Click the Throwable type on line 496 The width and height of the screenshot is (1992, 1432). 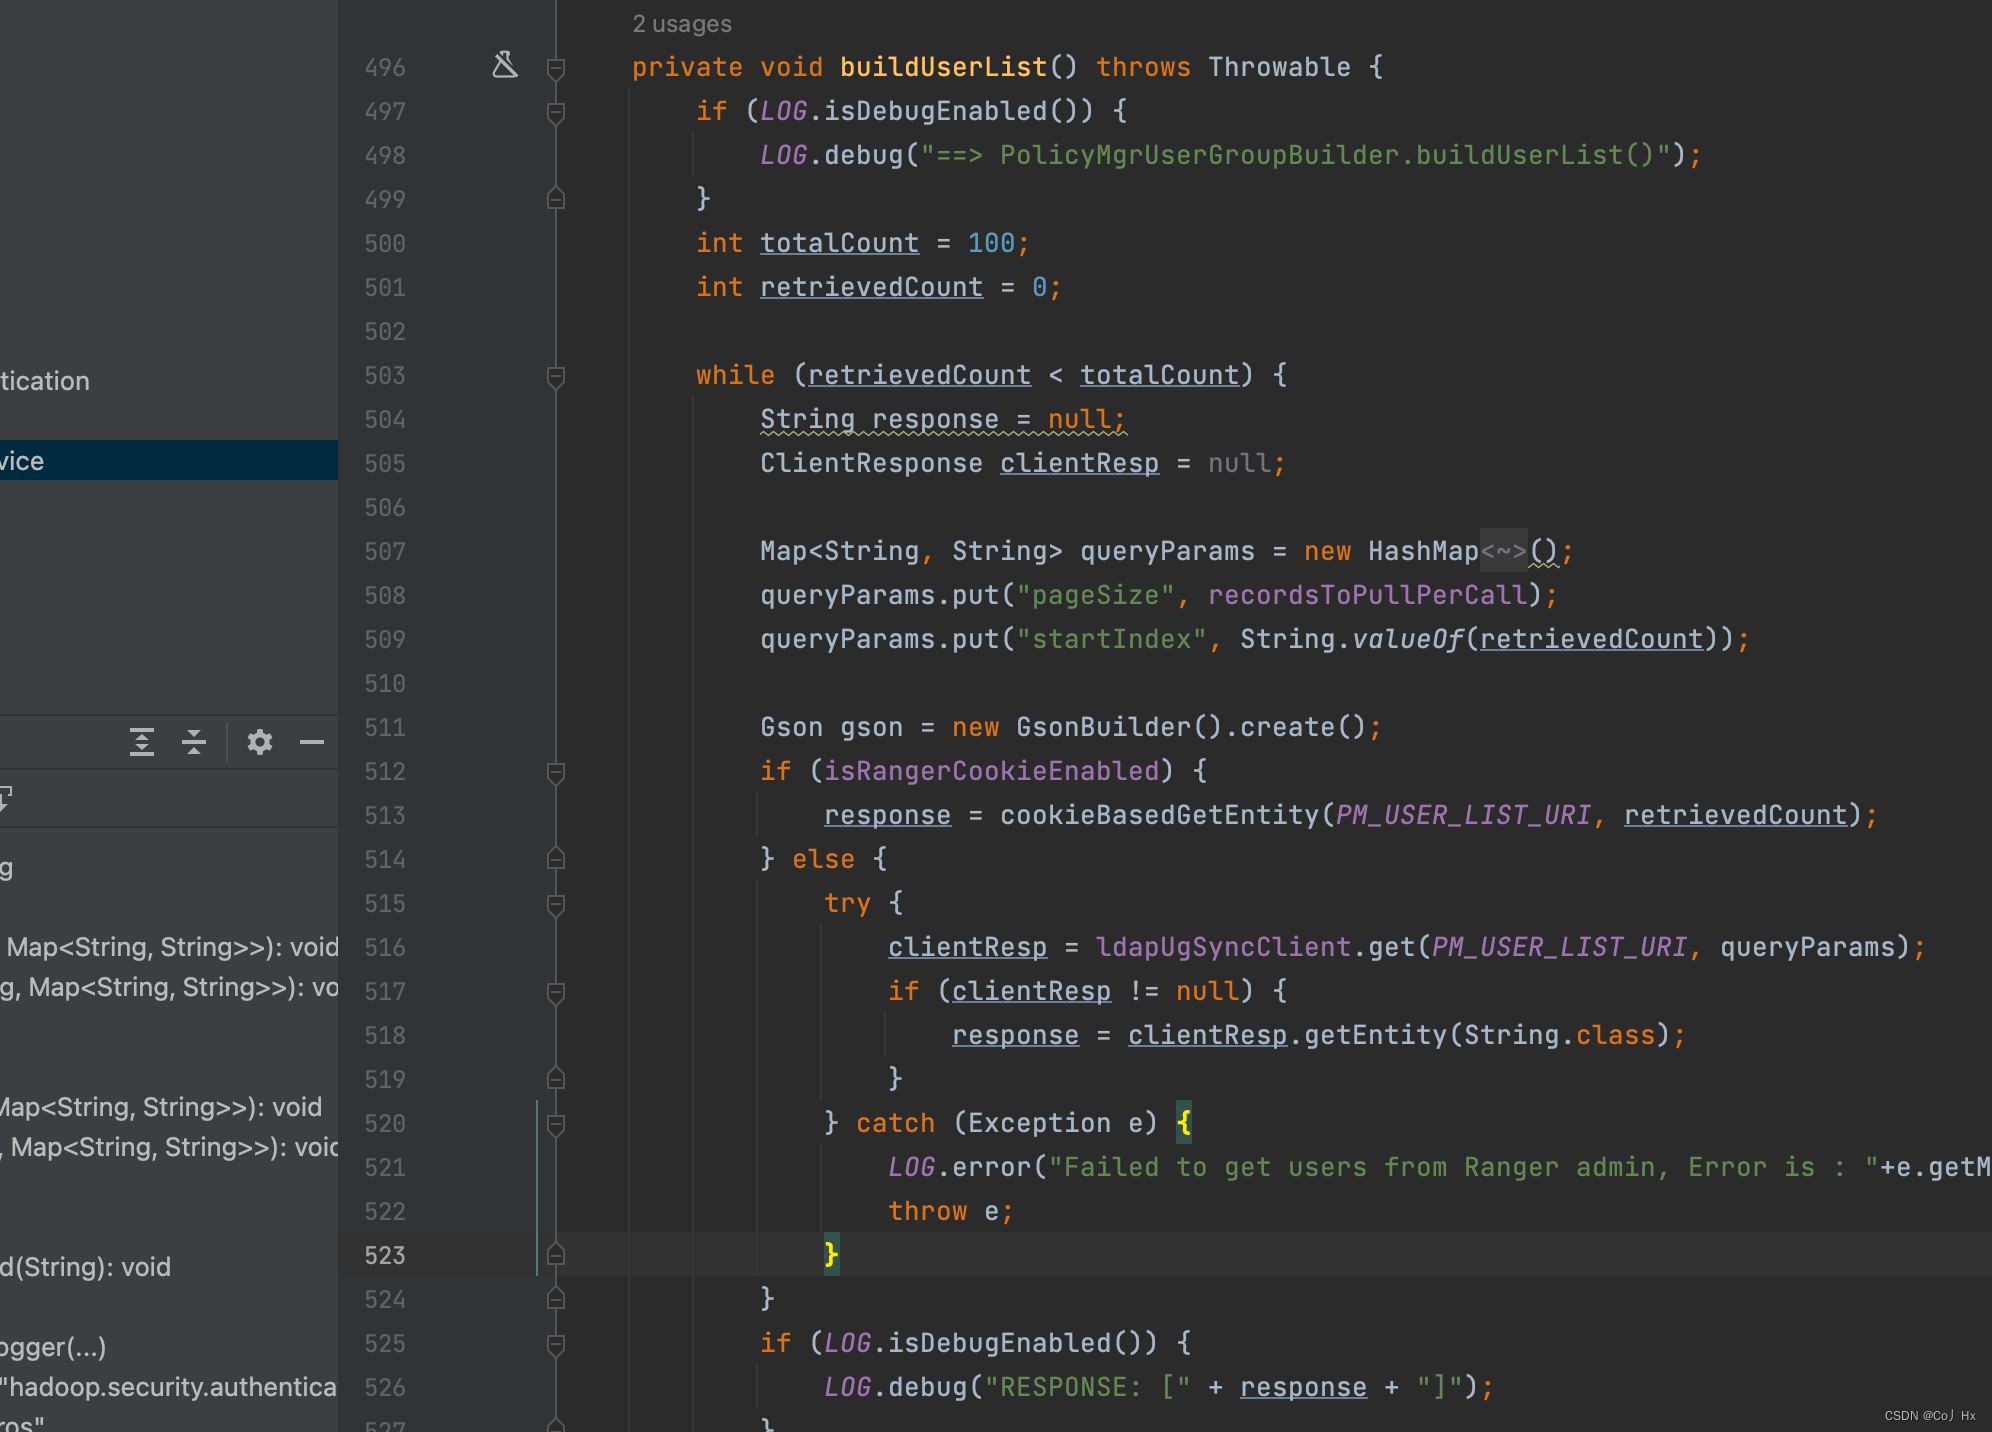[1279, 67]
